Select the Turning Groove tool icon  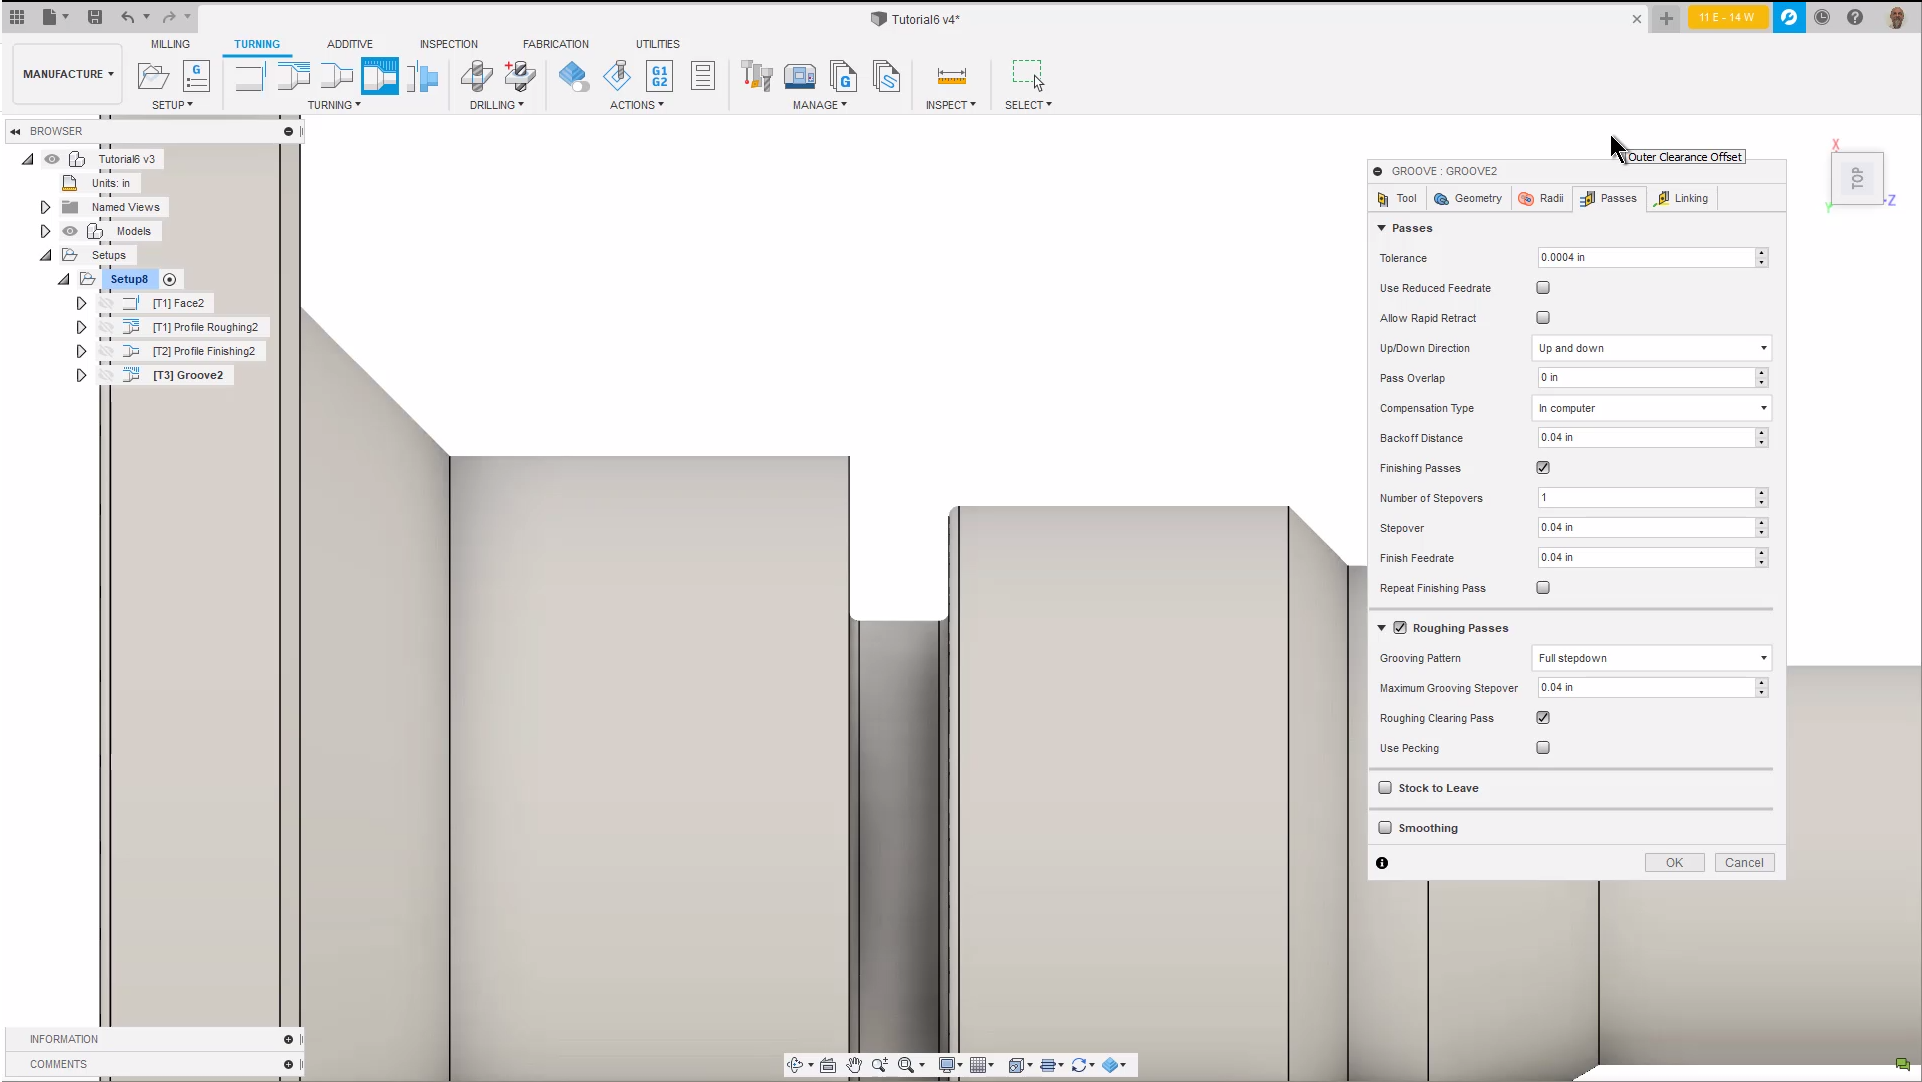pyautogui.click(x=380, y=76)
